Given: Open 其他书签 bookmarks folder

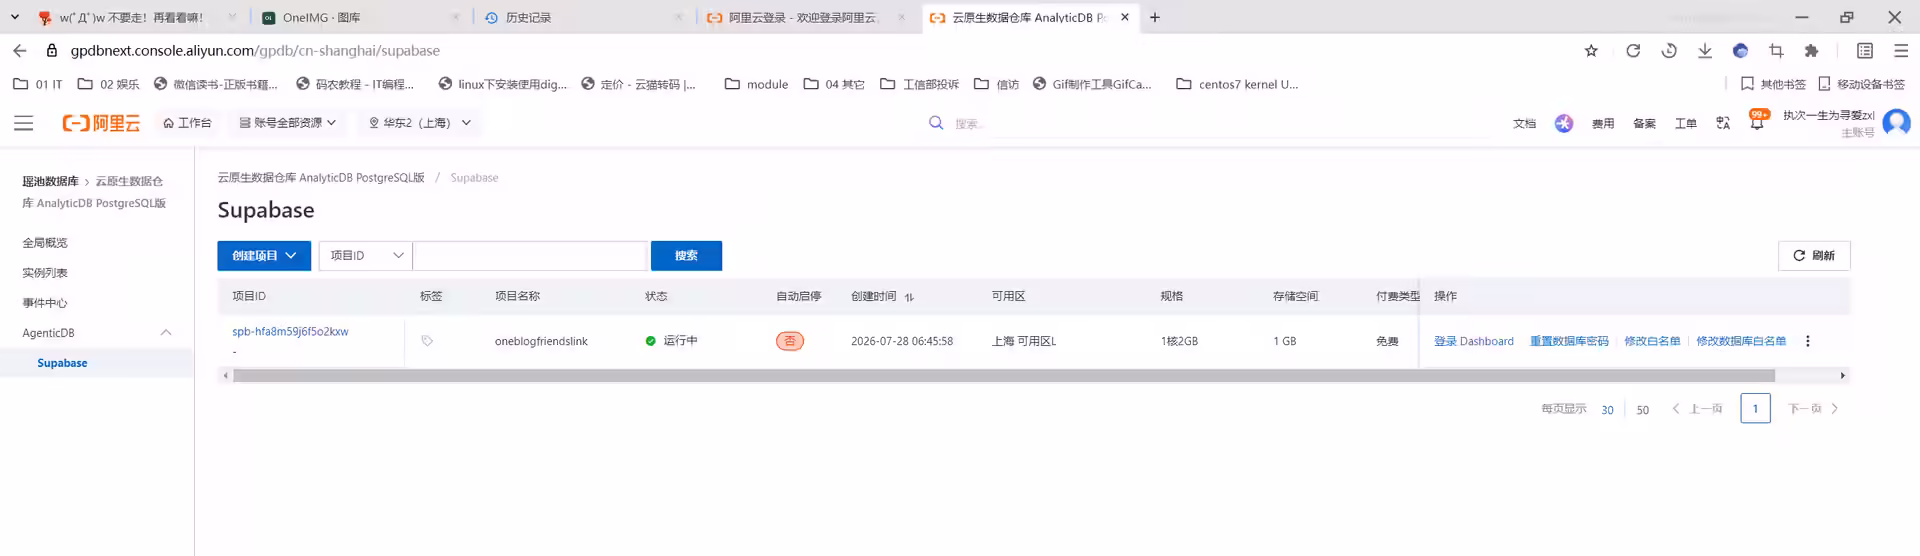Looking at the screenshot, I should [x=1773, y=84].
